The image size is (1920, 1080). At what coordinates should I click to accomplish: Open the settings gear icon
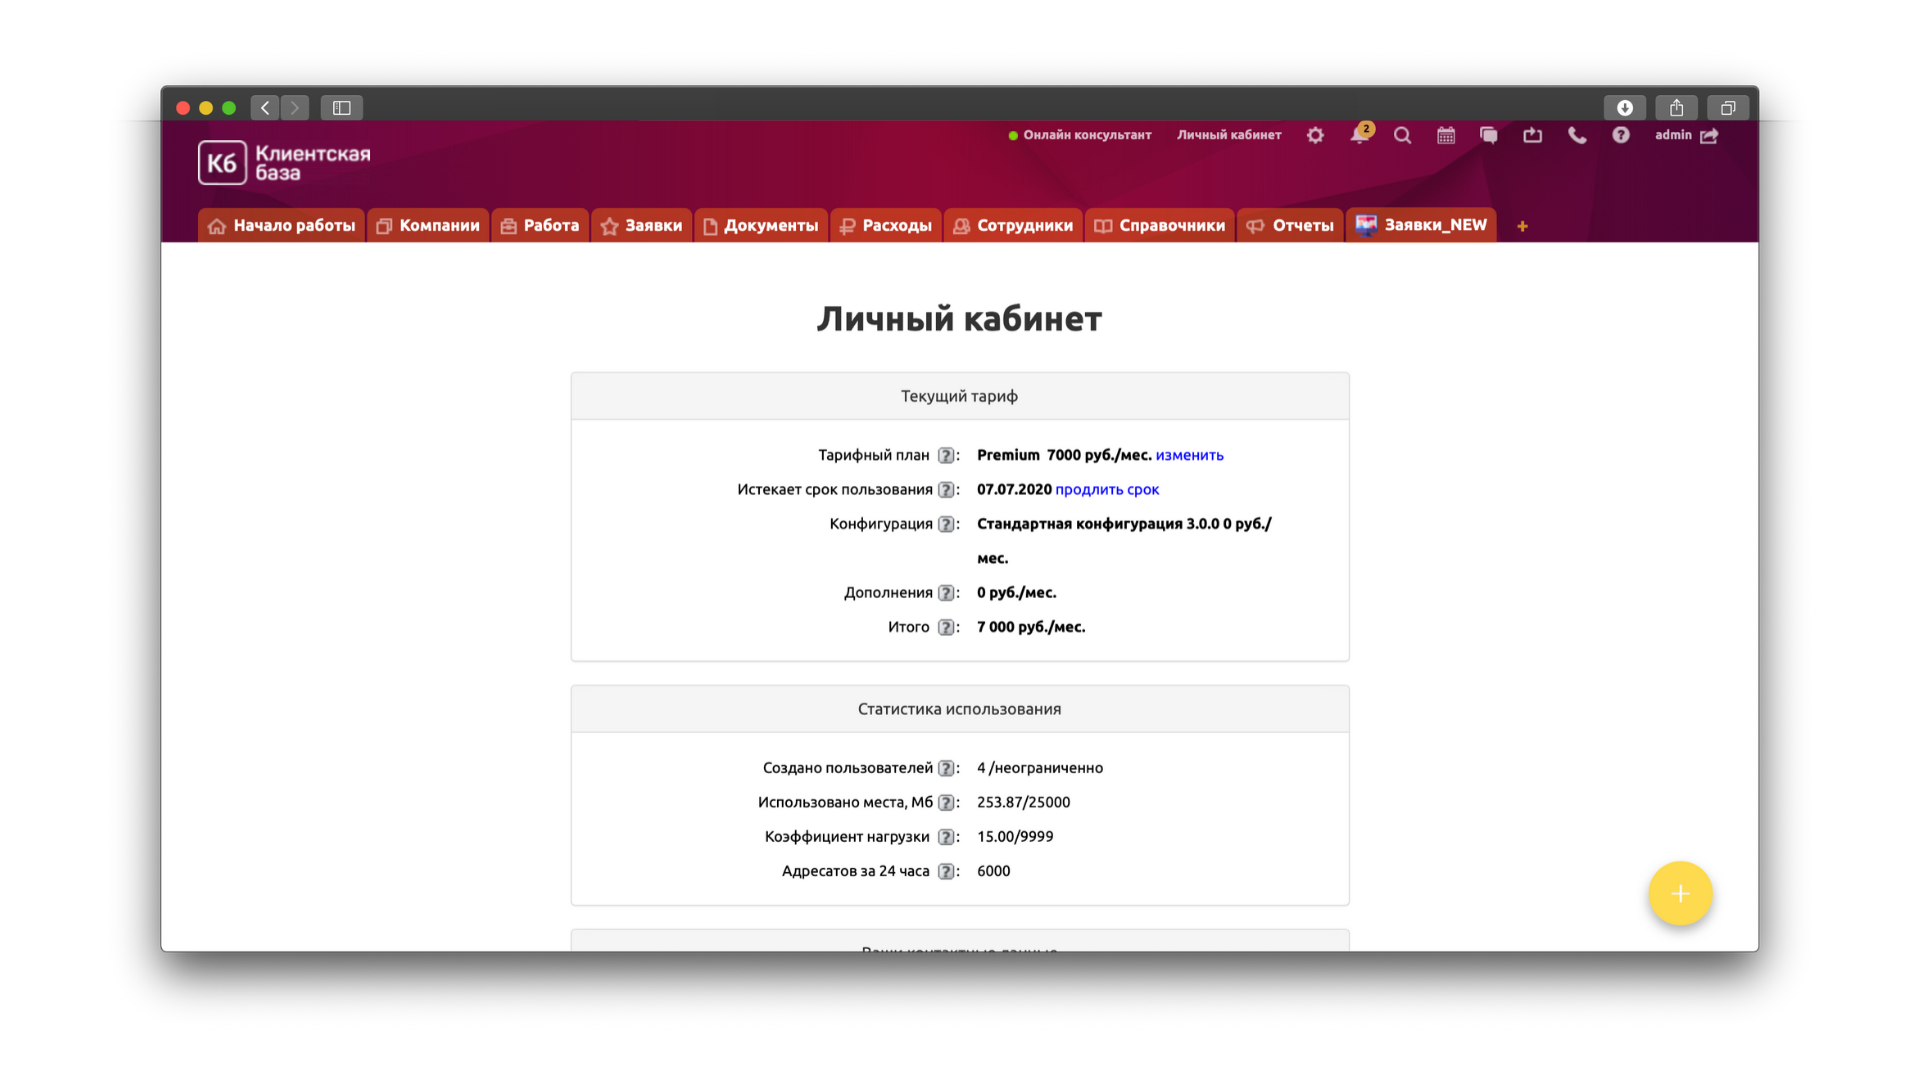point(1315,135)
